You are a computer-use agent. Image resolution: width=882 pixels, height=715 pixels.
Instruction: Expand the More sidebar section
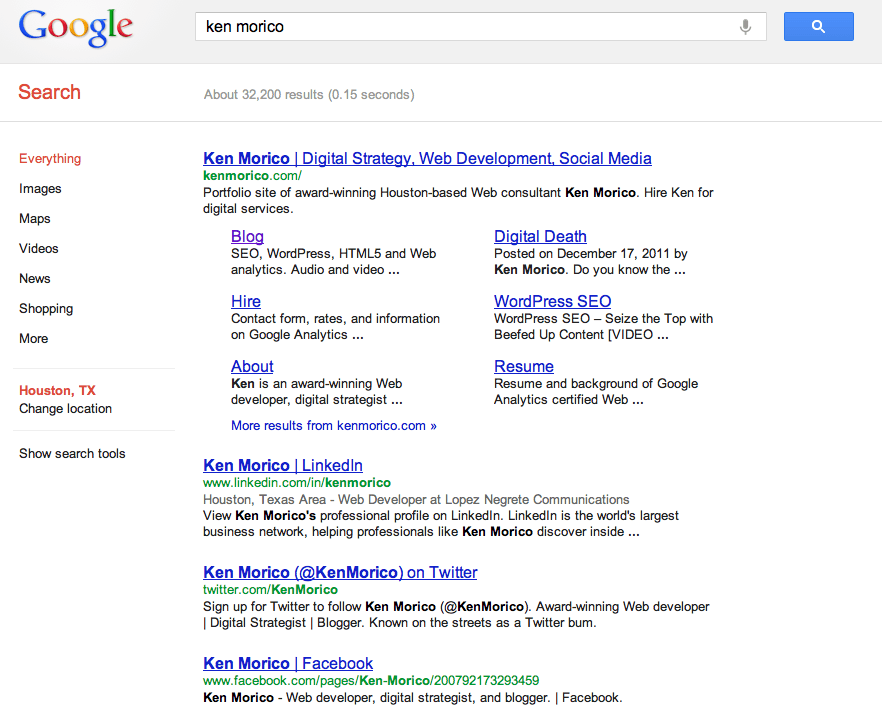pyautogui.click(x=33, y=338)
